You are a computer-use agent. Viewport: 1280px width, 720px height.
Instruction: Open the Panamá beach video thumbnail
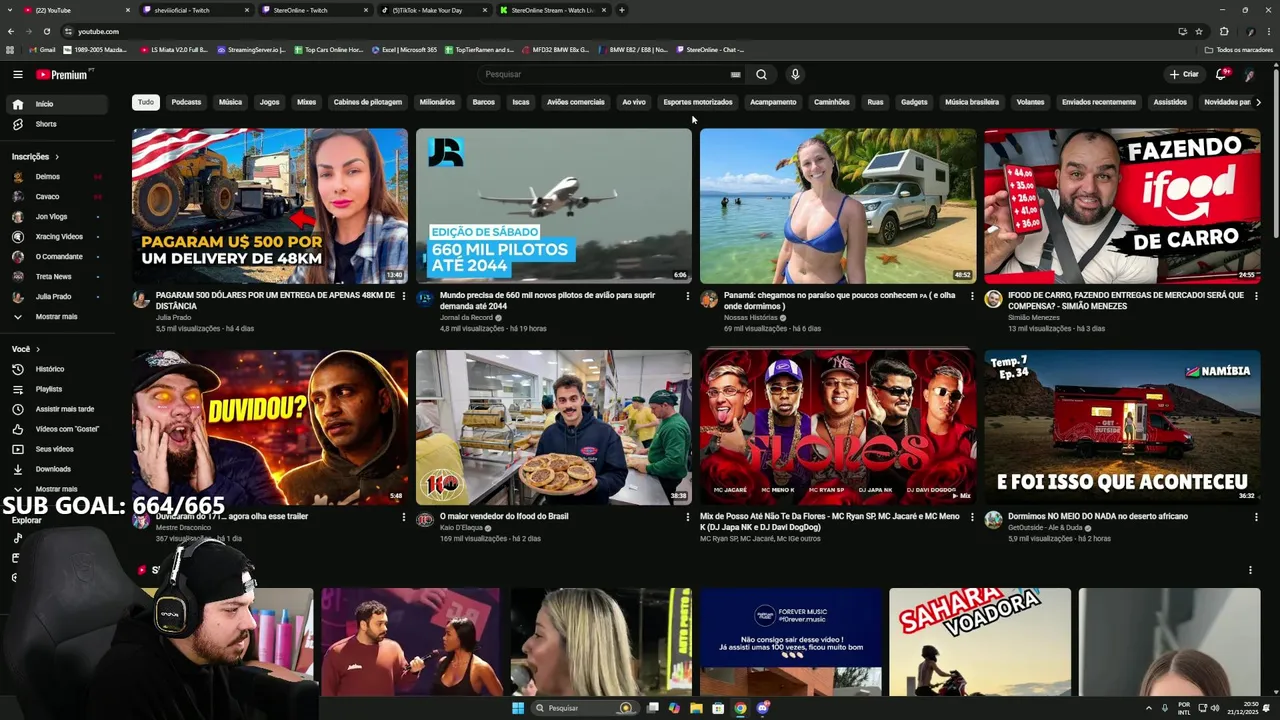pyautogui.click(x=838, y=206)
